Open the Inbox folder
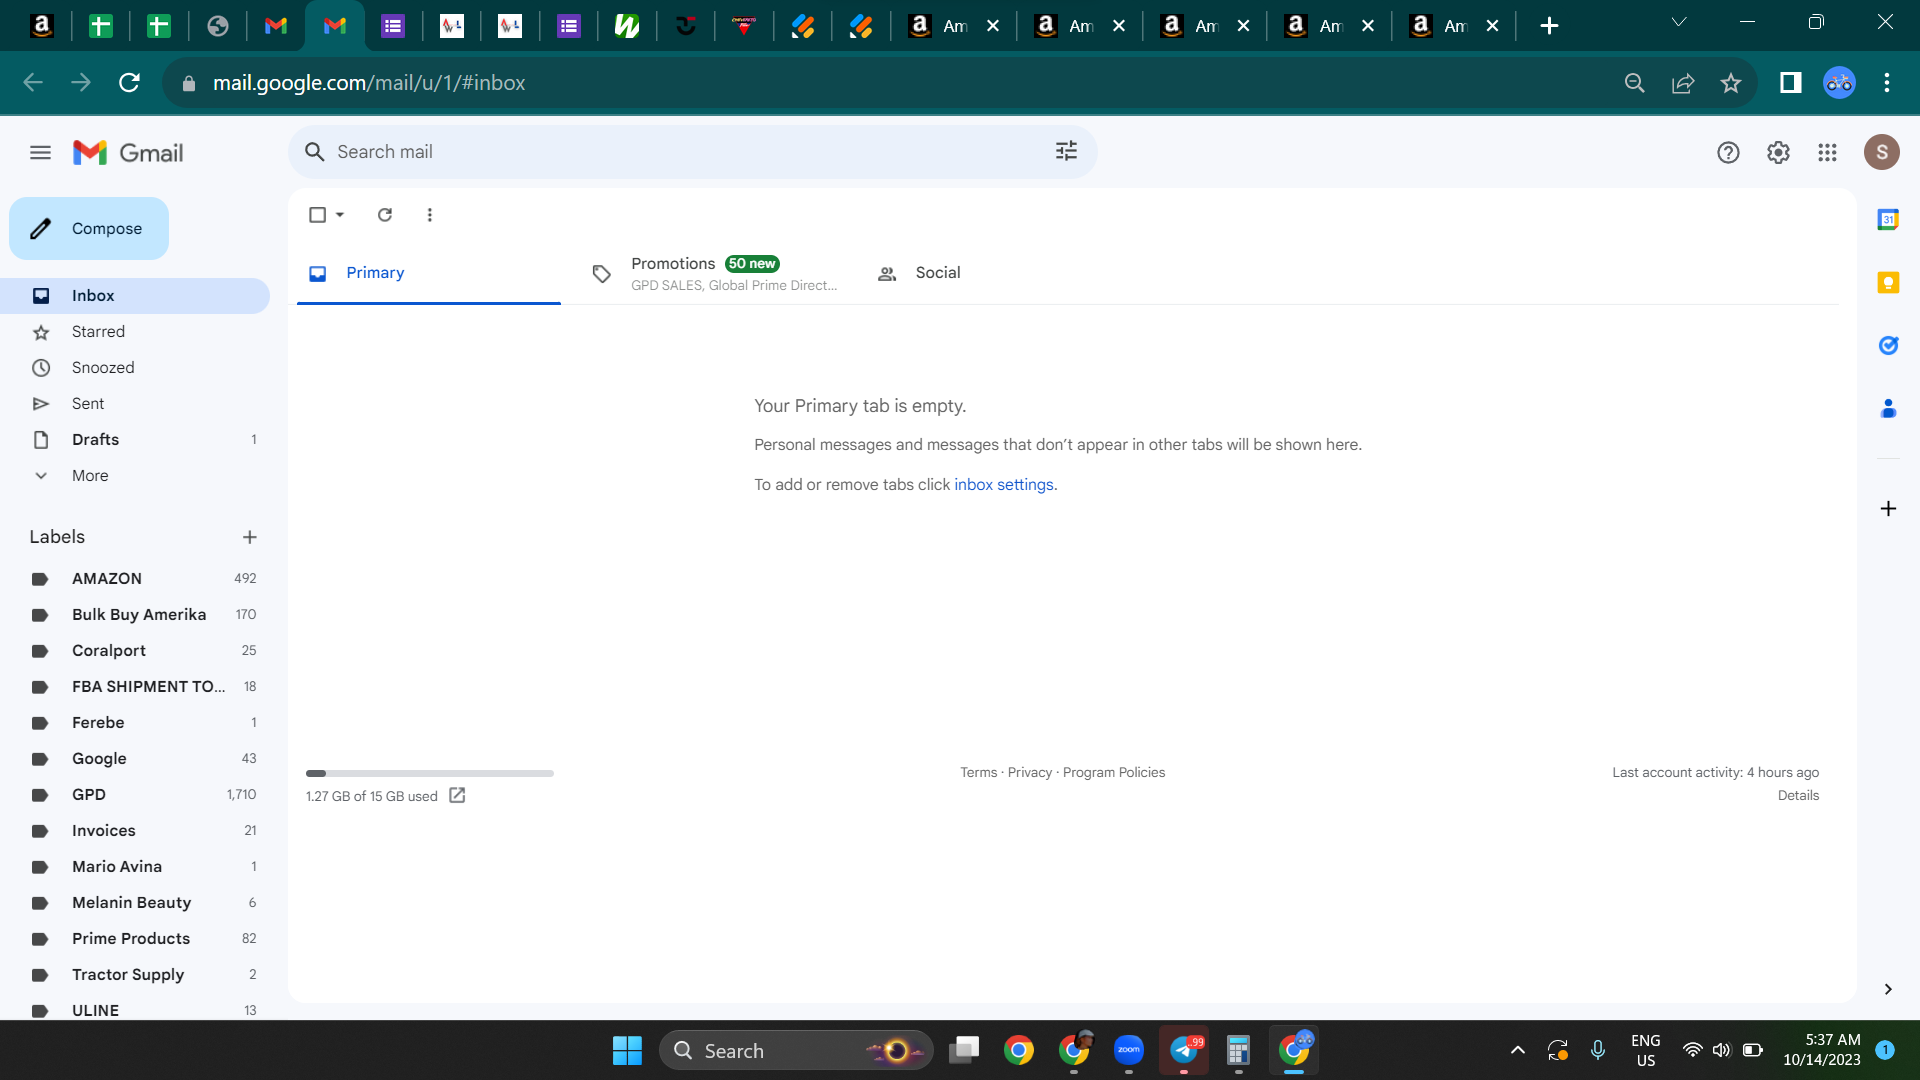This screenshot has width=1920, height=1080. click(135, 296)
